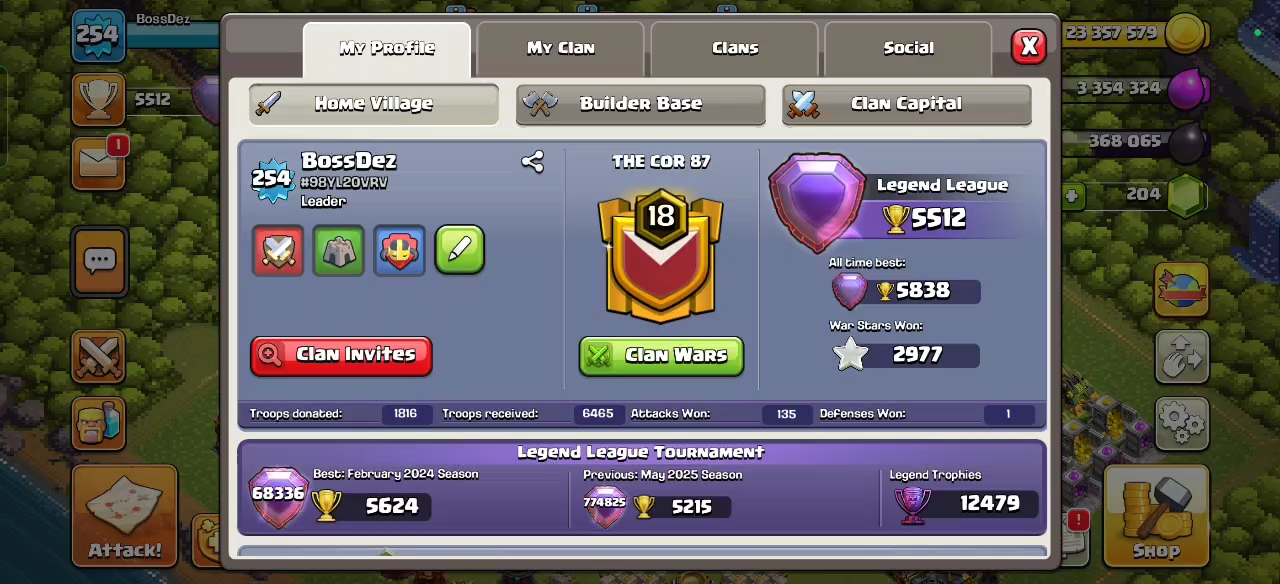
Task: Switch to the My Clan tab
Action: pos(560,49)
